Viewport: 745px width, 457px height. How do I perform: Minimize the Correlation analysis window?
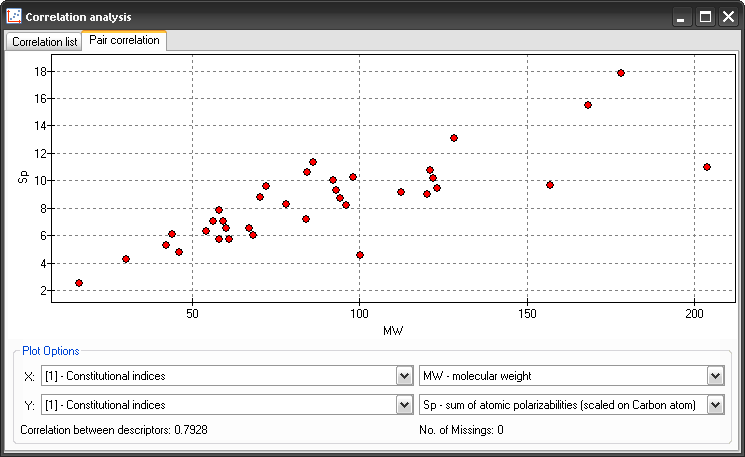pyautogui.click(x=681, y=17)
